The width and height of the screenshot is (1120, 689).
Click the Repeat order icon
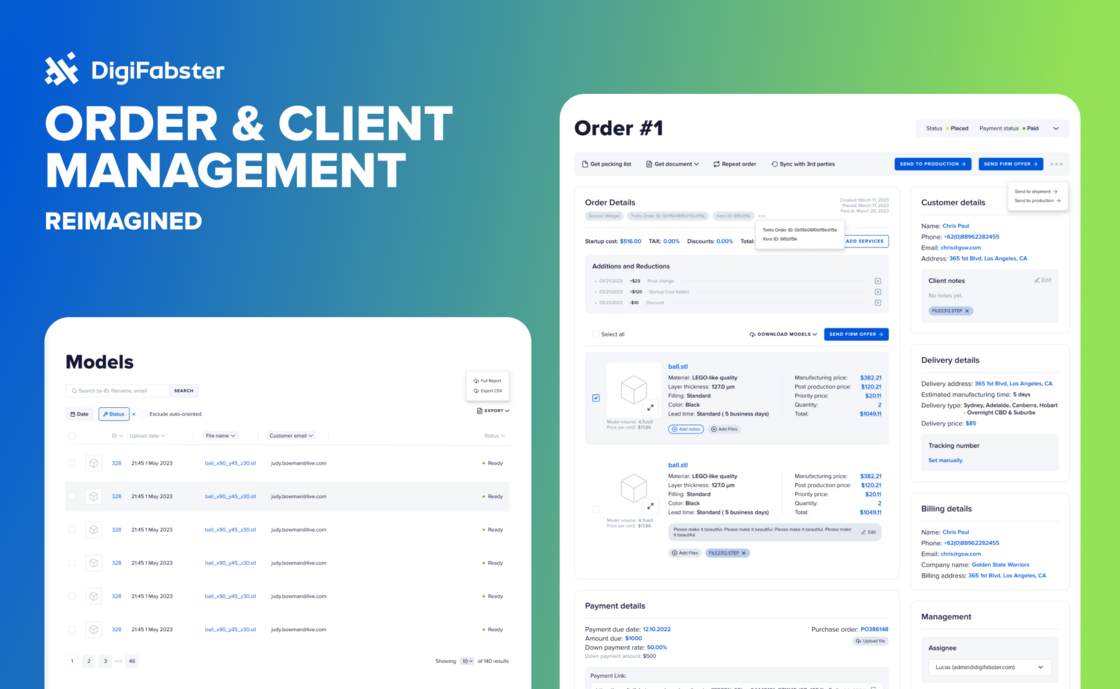coord(716,164)
